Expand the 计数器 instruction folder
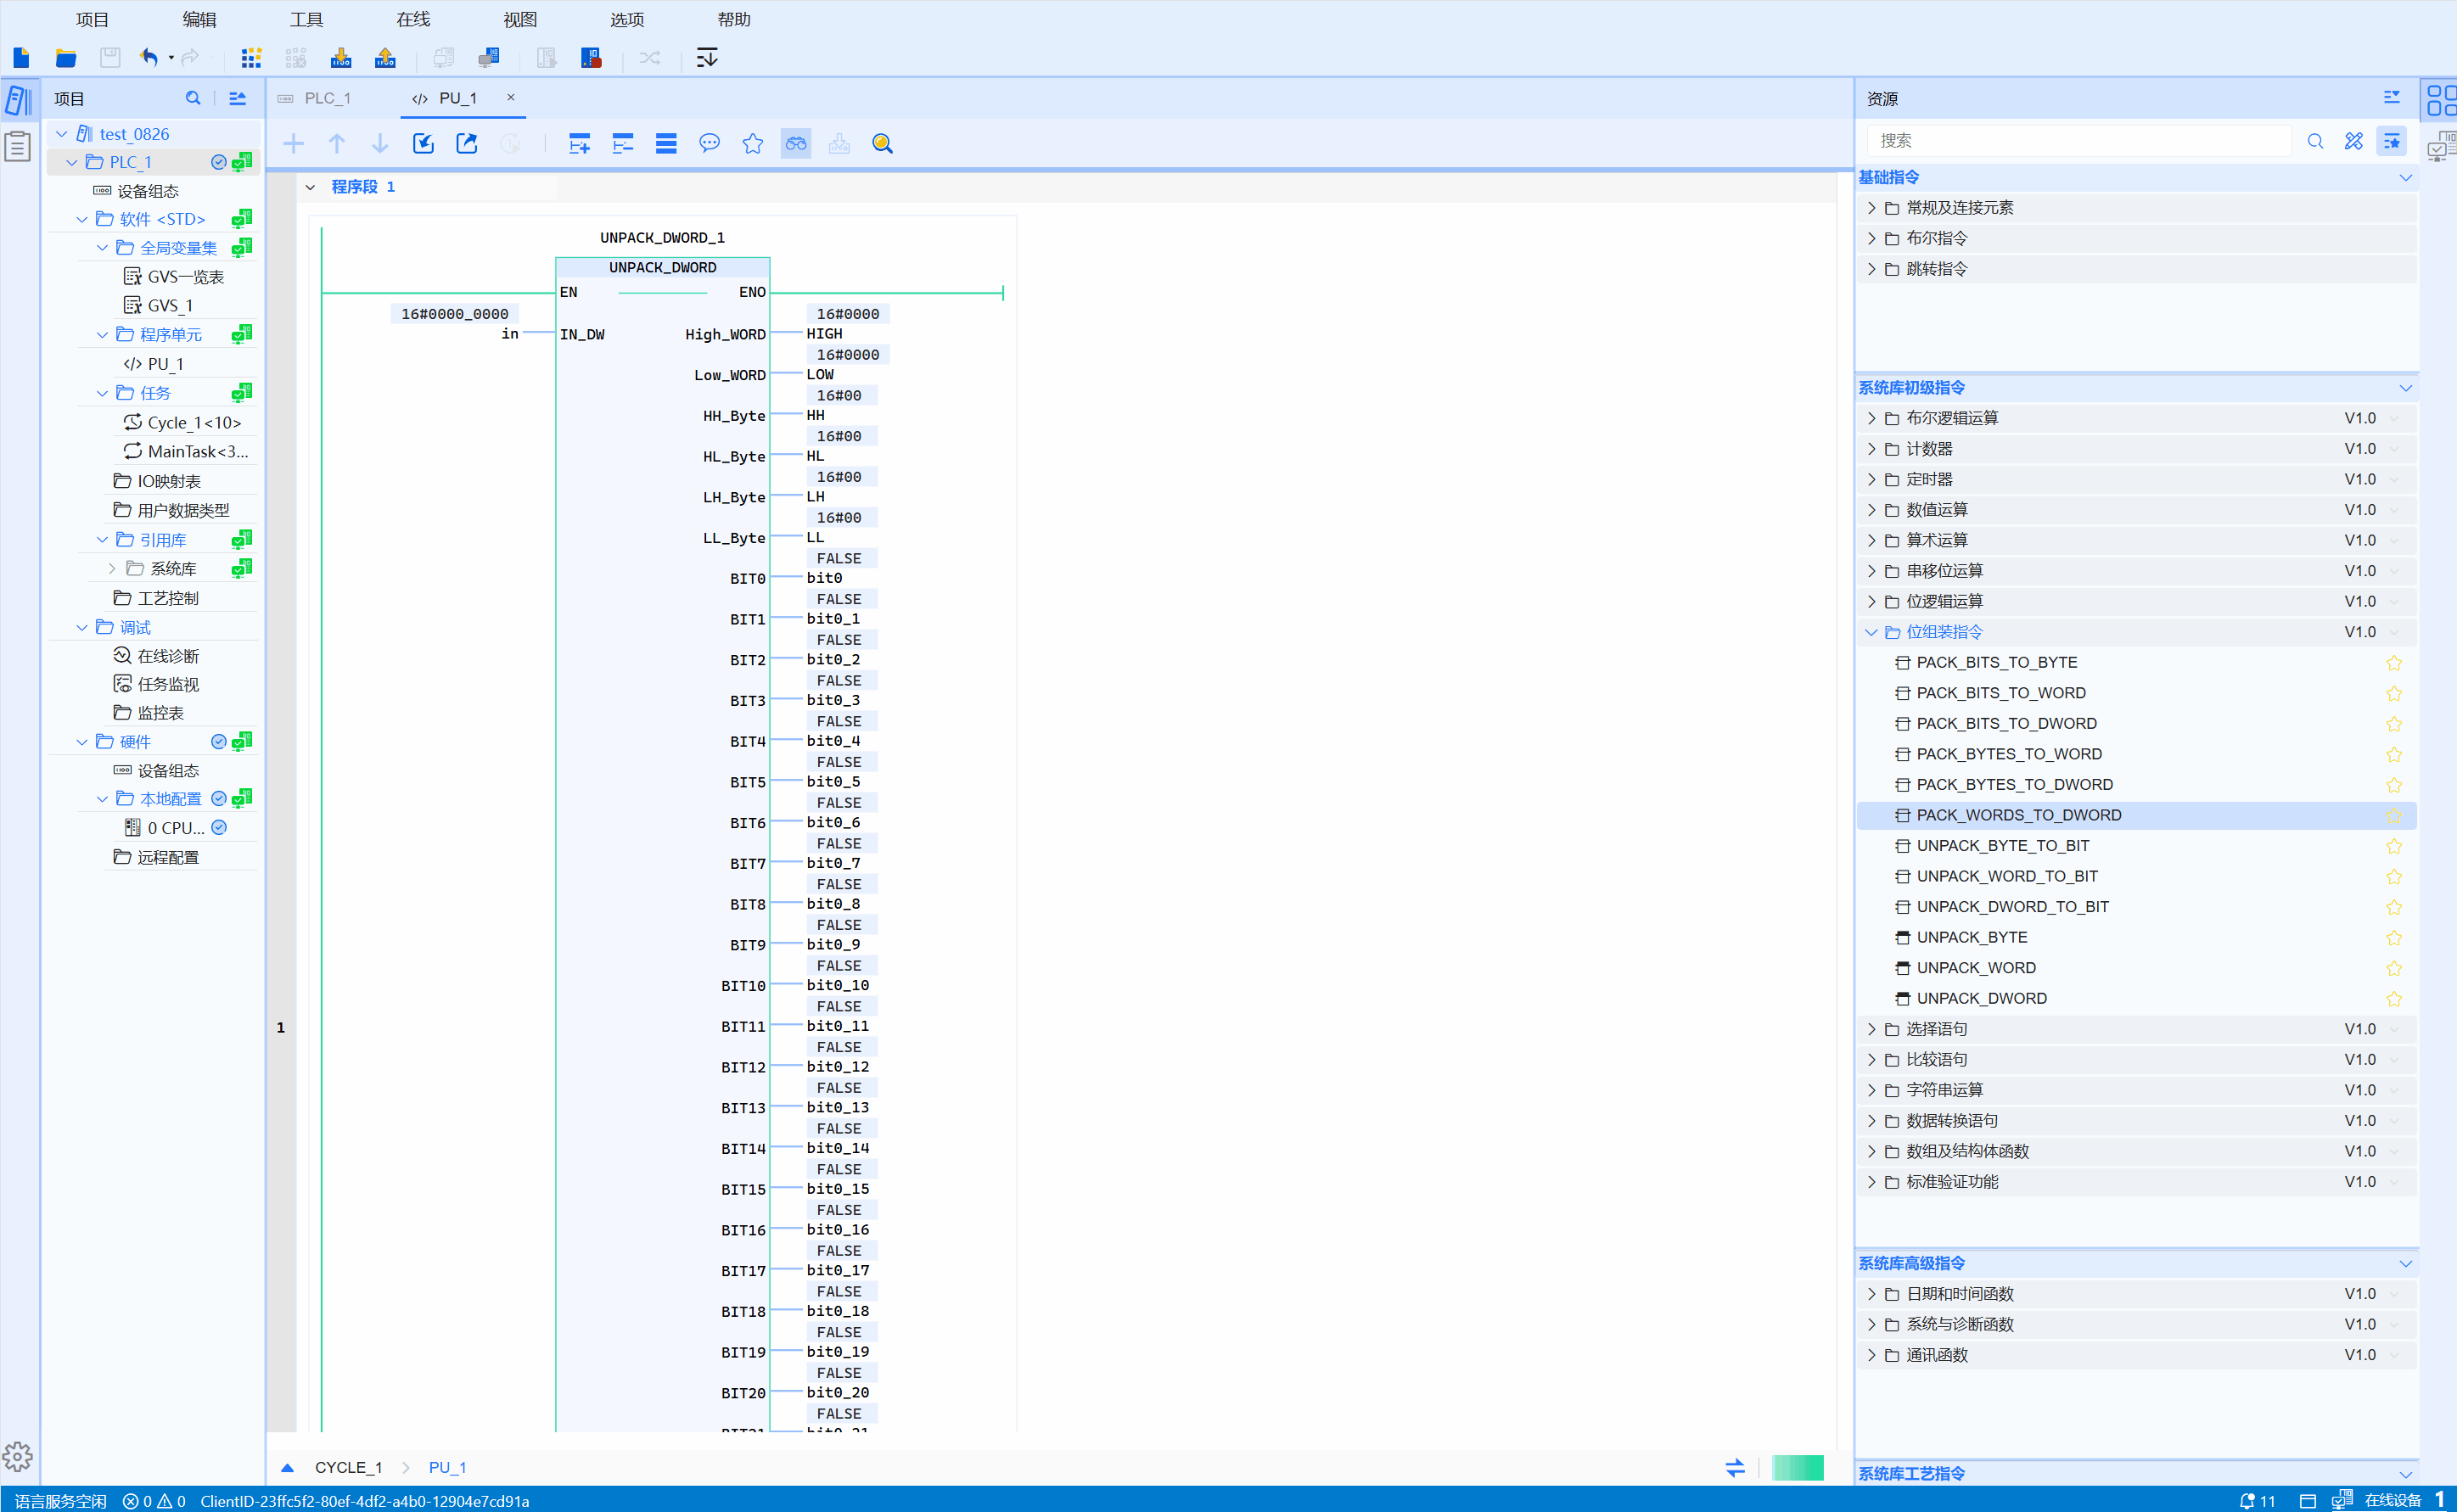Image resolution: width=2457 pixels, height=1512 pixels. click(1871, 449)
